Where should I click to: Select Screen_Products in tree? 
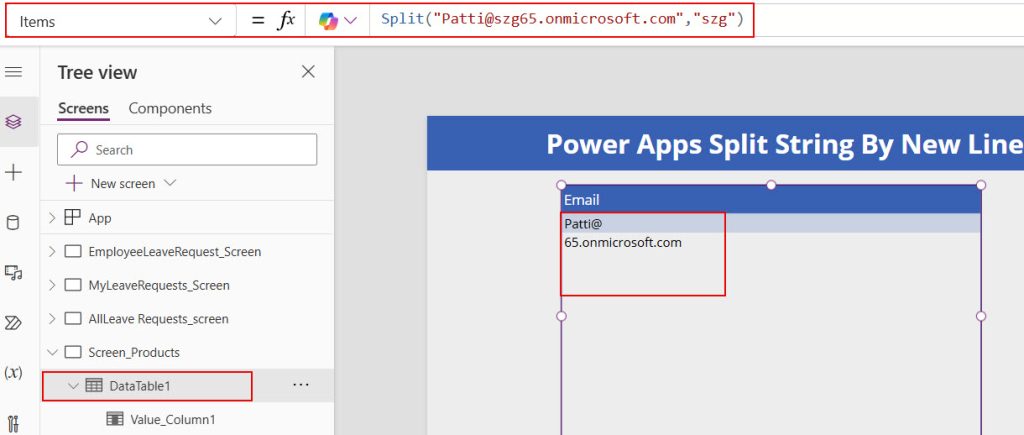tap(134, 353)
